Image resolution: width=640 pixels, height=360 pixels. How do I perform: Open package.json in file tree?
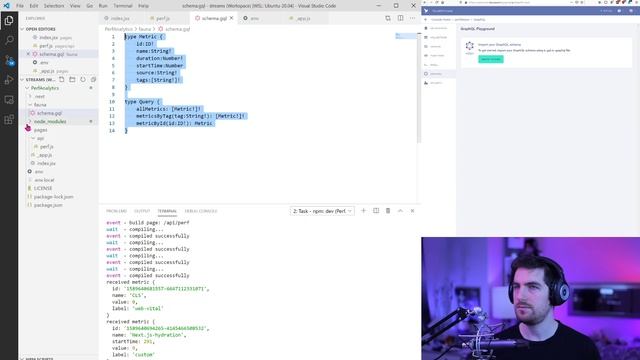click(x=48, y=205)
